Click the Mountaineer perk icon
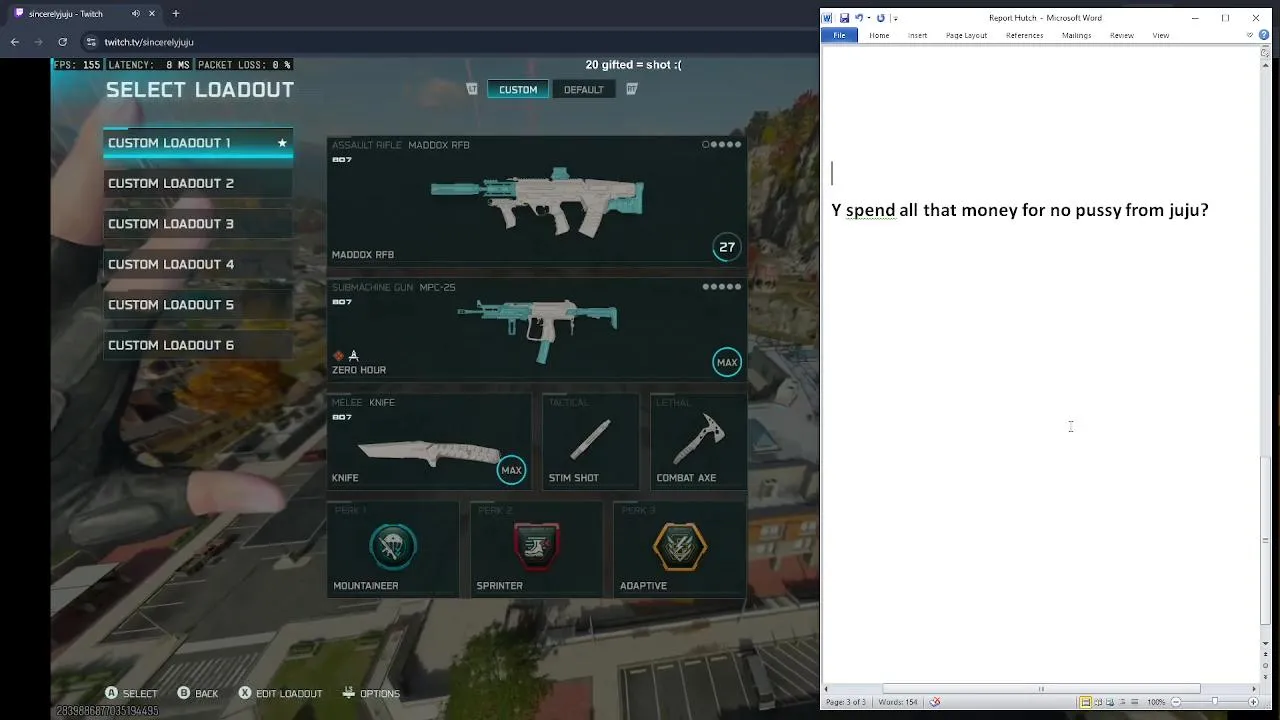This screenshot has height=720, width=1280. point(393,546)
